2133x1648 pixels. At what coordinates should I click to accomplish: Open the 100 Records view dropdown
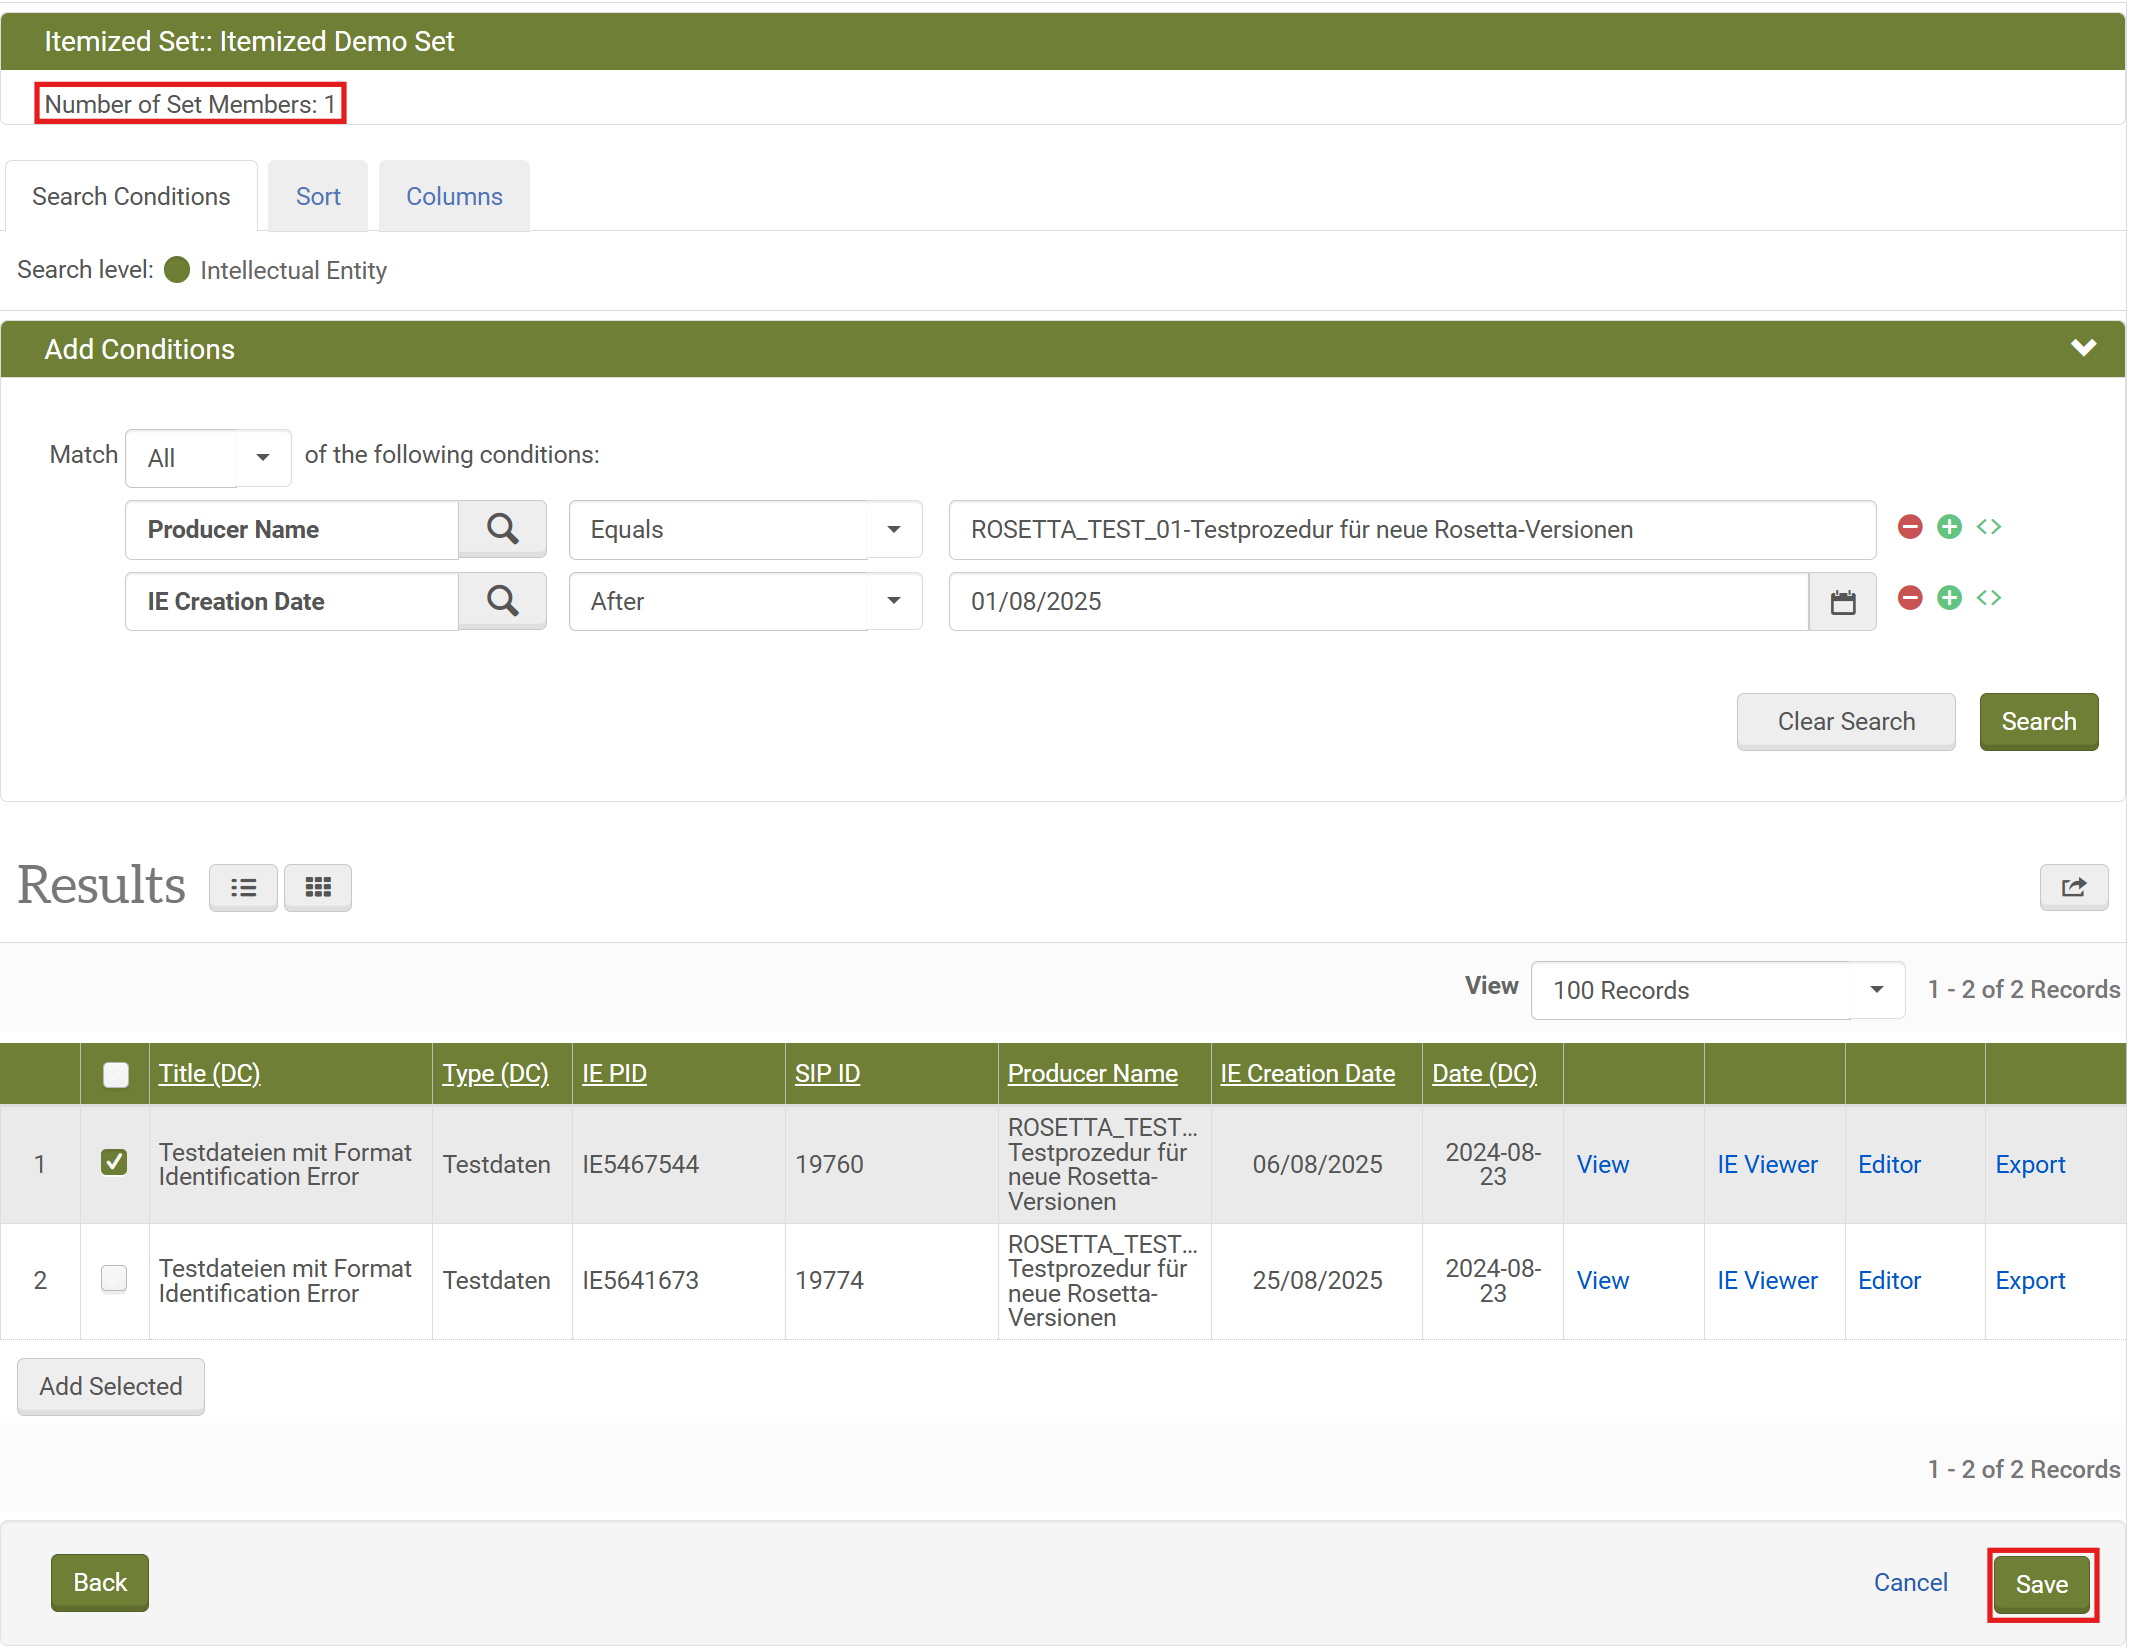[1716, 990]
